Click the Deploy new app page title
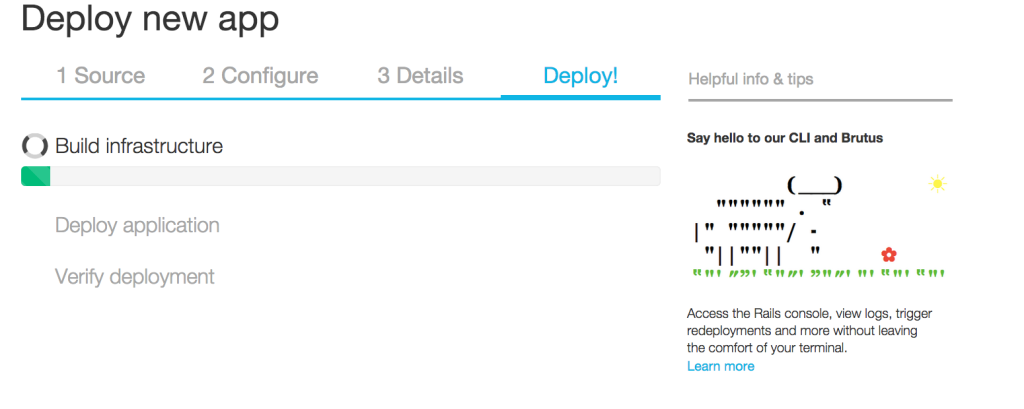 coord(150,18)
